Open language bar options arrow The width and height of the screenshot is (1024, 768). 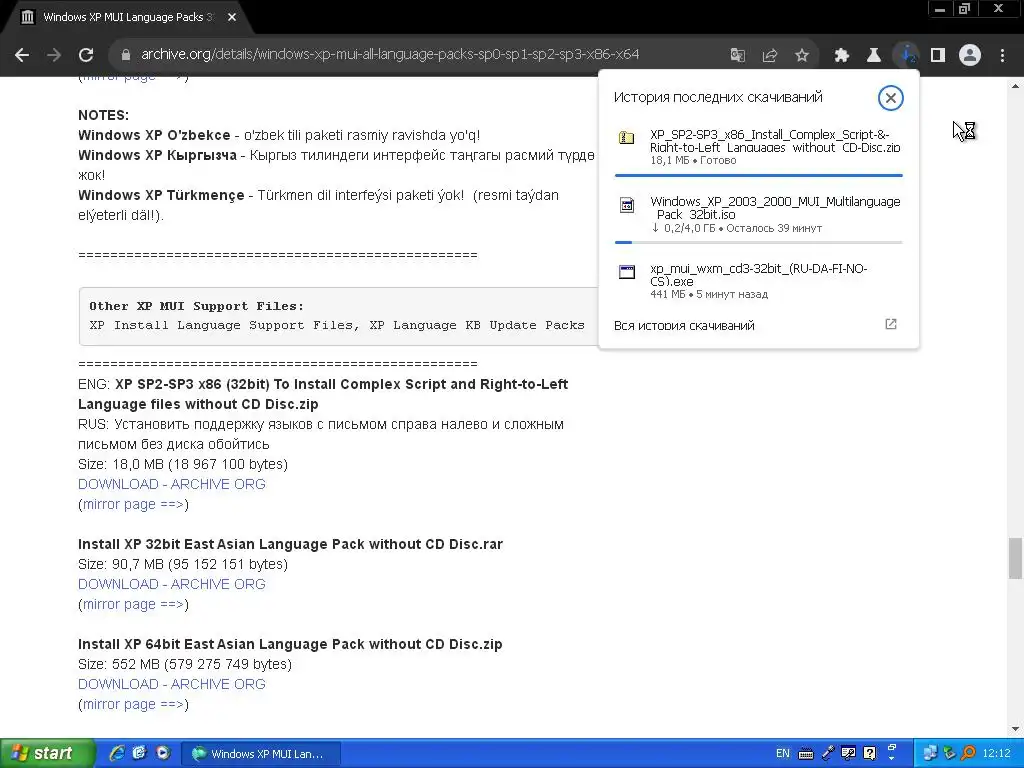891,758
